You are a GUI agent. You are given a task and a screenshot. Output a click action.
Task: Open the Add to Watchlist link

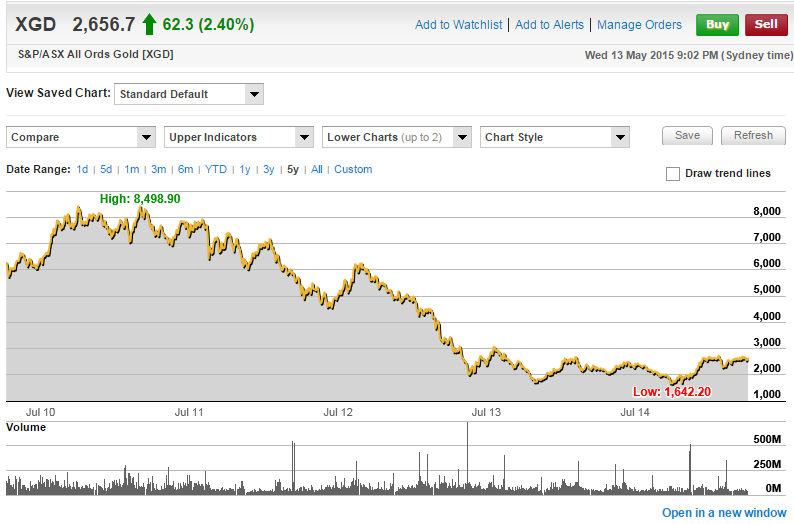[458, 25]
